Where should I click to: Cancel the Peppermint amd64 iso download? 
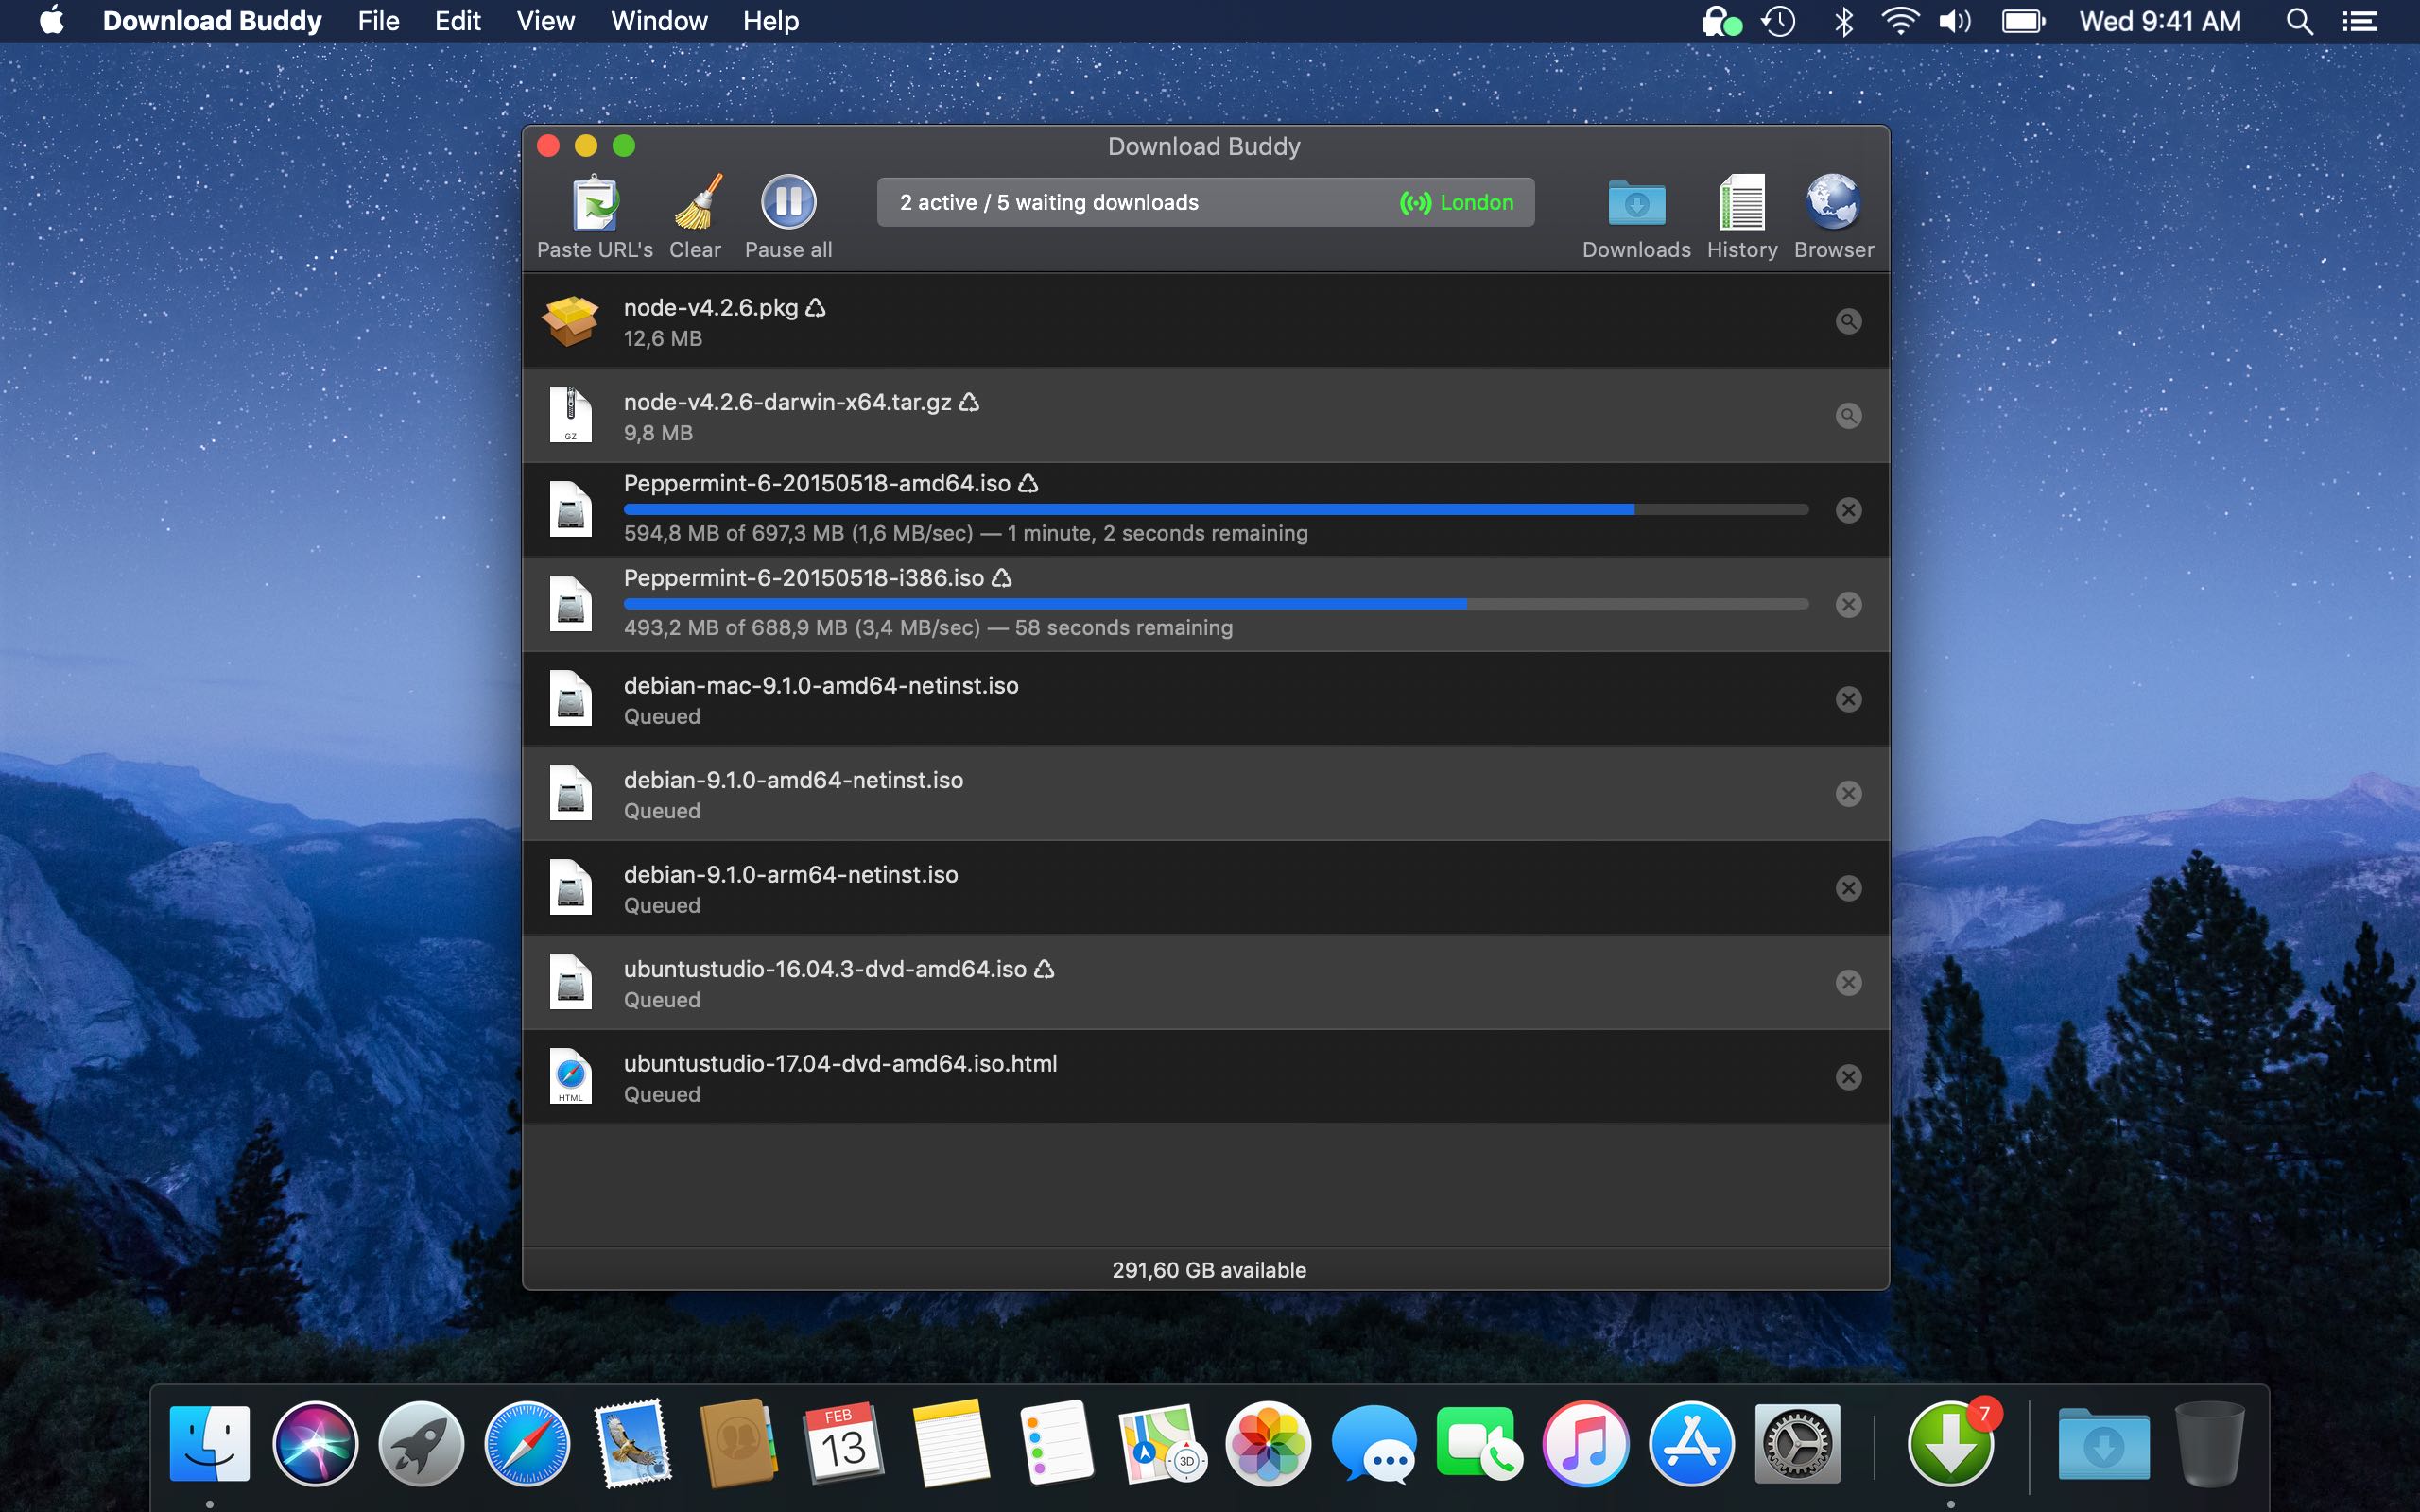[1848, 510]
